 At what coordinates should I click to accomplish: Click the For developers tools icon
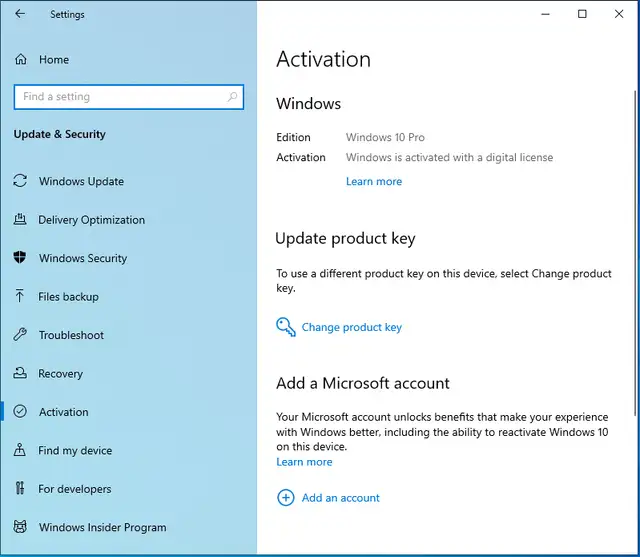tap(20, 488)
